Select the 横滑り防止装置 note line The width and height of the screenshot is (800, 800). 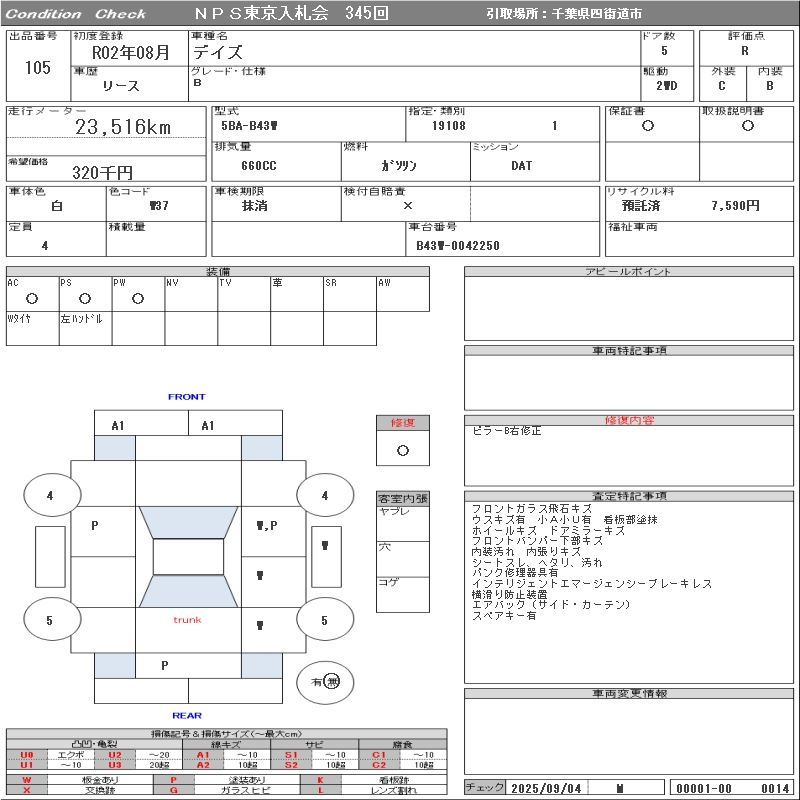click(x=509, y=594)
